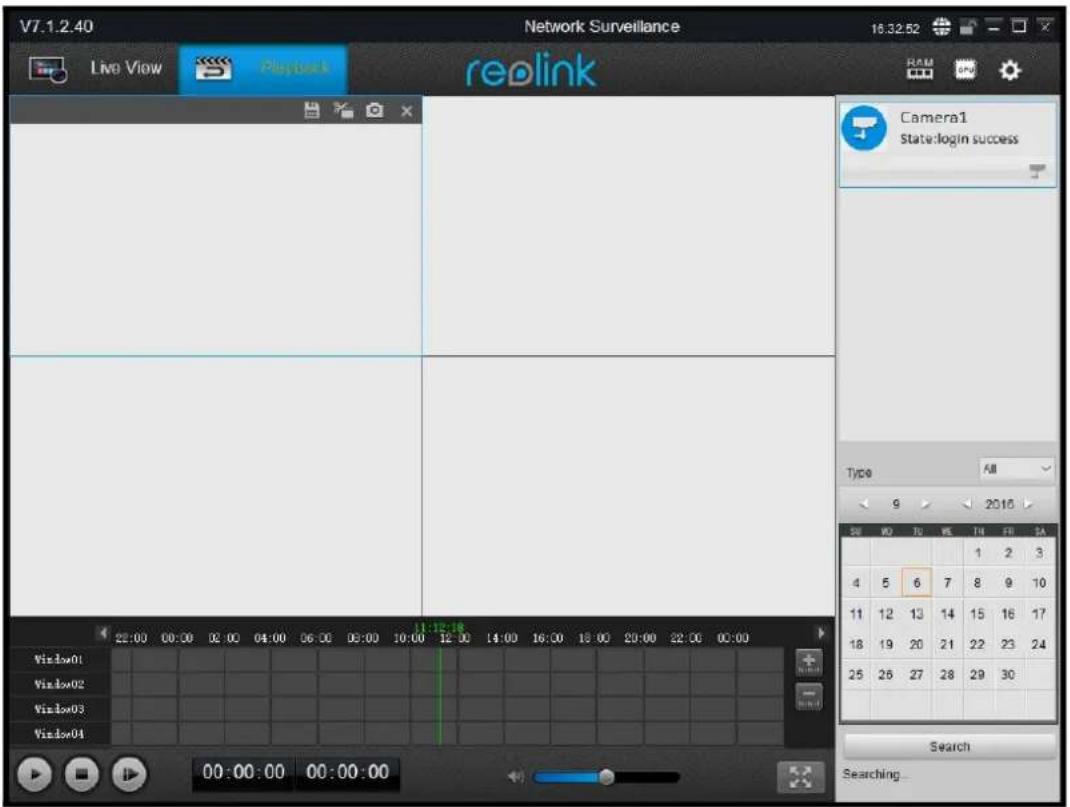1070x807 pixels.
Task: Go to the next month
Action: (x=925, y=504)
